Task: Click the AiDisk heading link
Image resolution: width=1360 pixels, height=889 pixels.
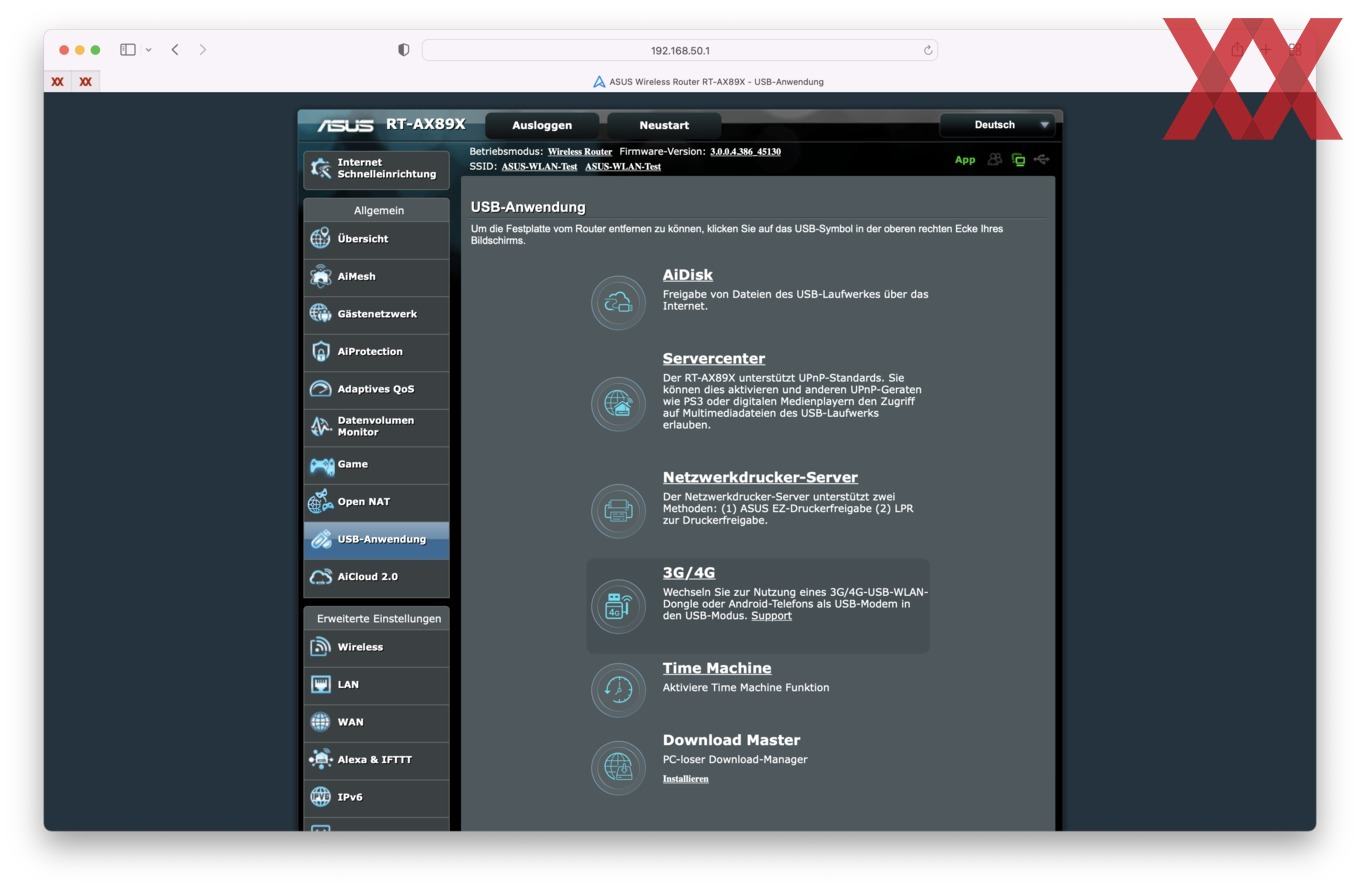Action: coord(688,275)
